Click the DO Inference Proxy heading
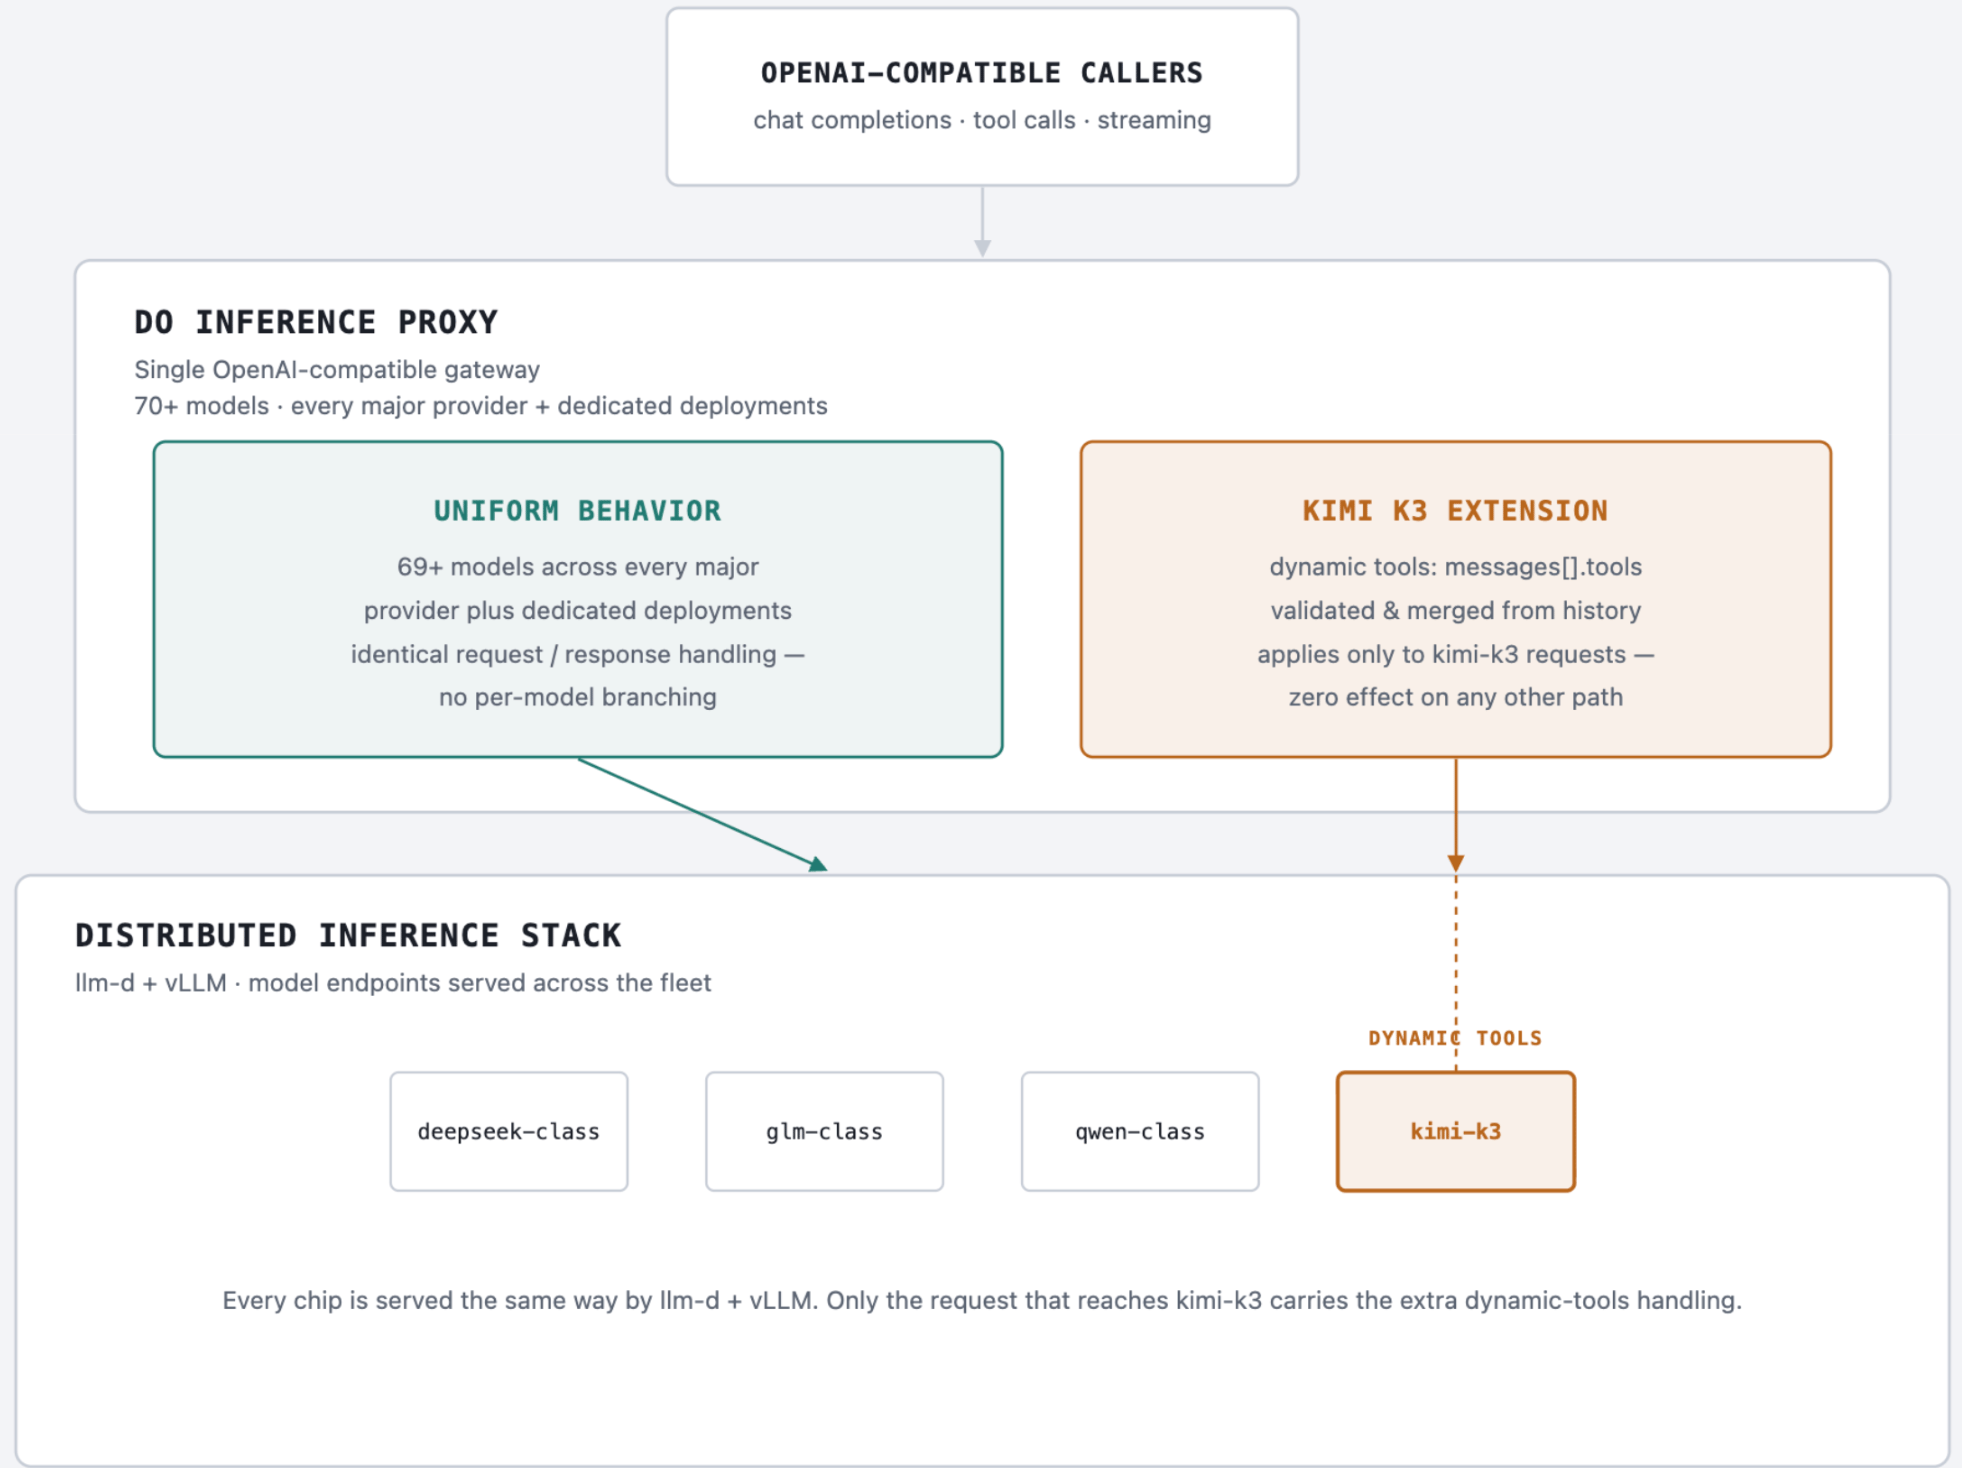The height and width of the screenshot is (1468, 1962). pyautogui.click(x=316, y=322)
